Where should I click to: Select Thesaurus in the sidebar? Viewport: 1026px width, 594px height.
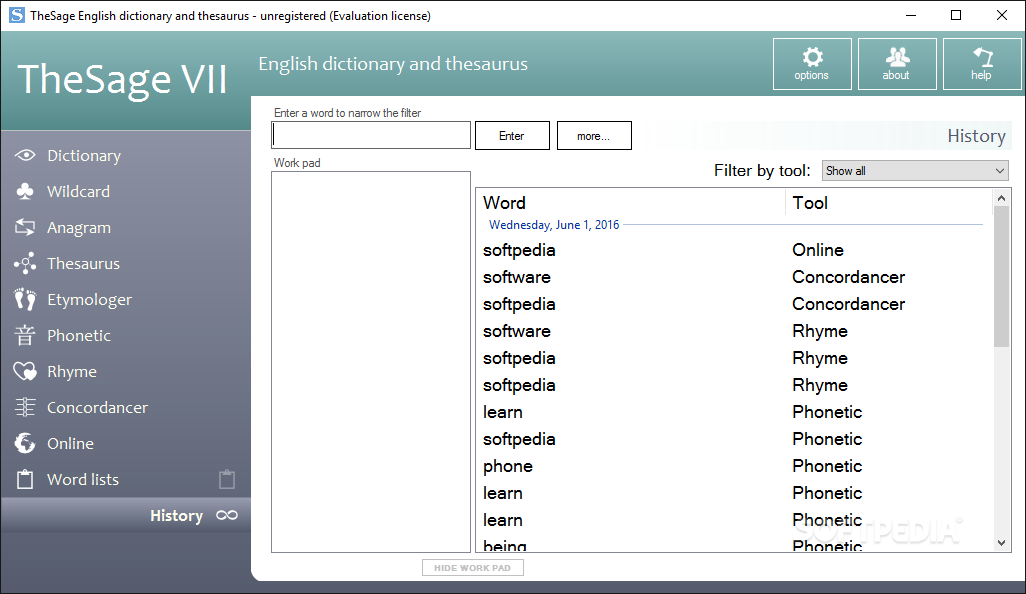click(84, 264)
